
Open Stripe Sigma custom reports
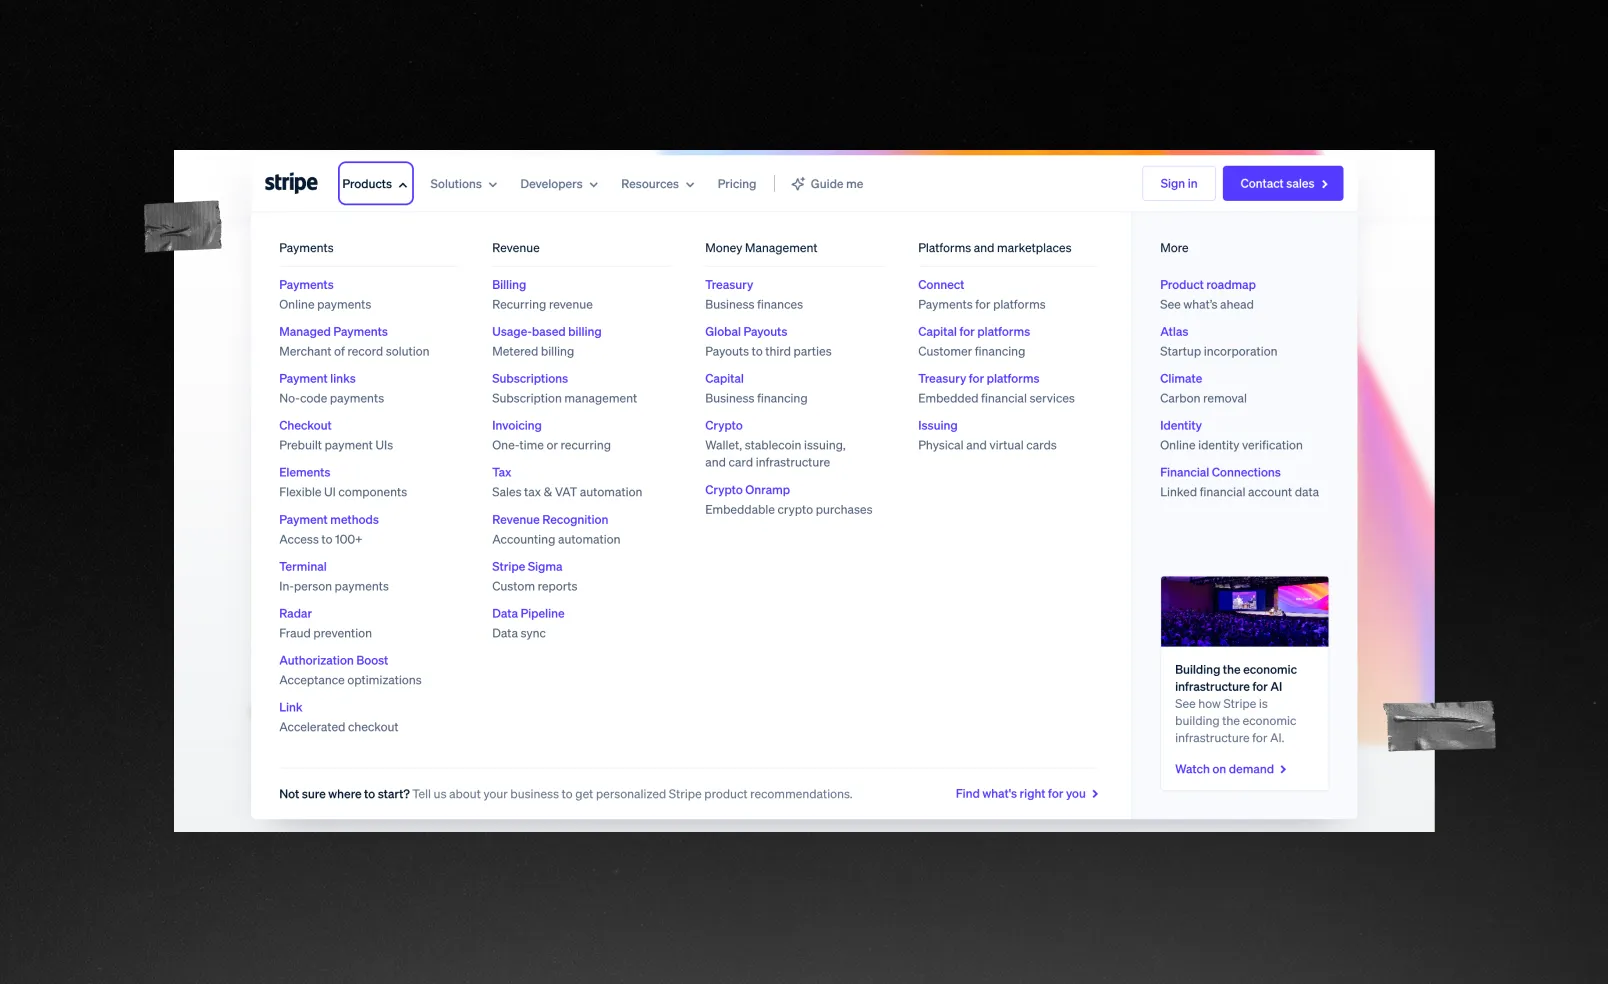click(527, 567)
